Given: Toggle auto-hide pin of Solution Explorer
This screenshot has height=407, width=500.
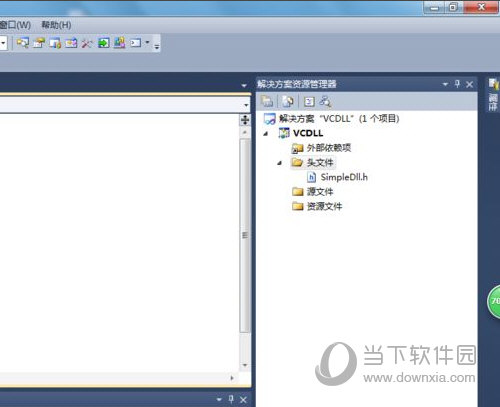Looking at the screenshot, I should point(457,84).
